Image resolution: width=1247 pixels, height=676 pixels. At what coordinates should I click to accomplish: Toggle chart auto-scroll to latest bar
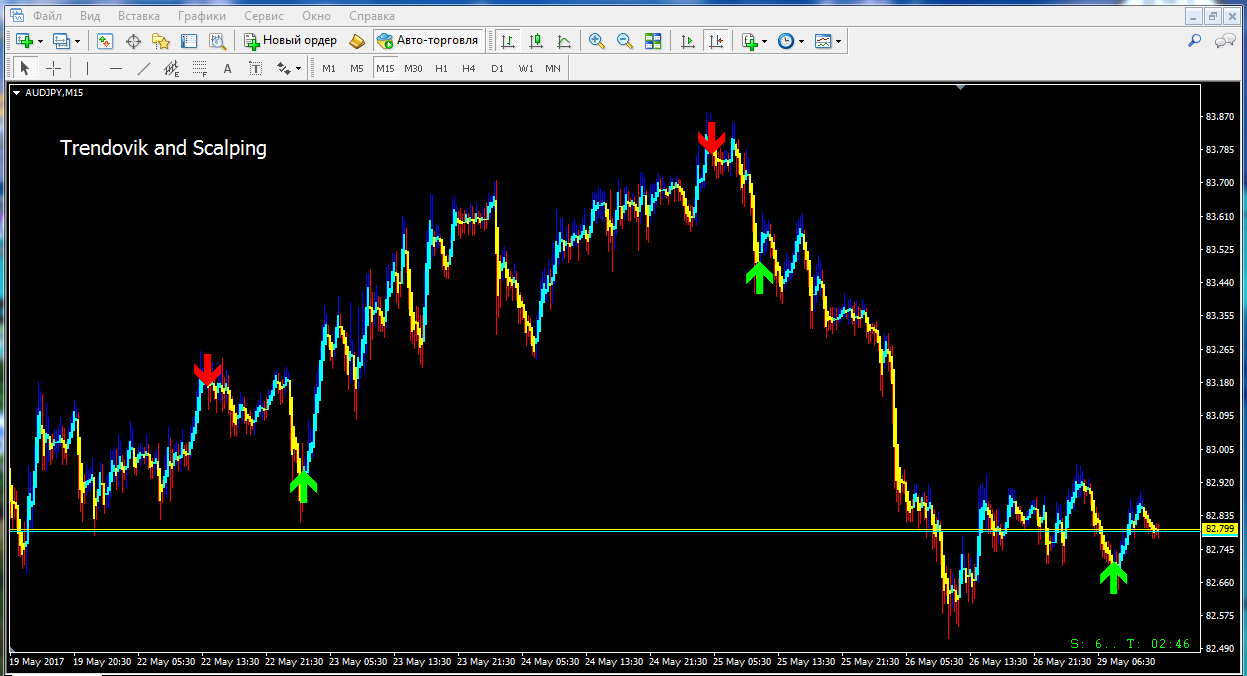click(x=687, y=41)
